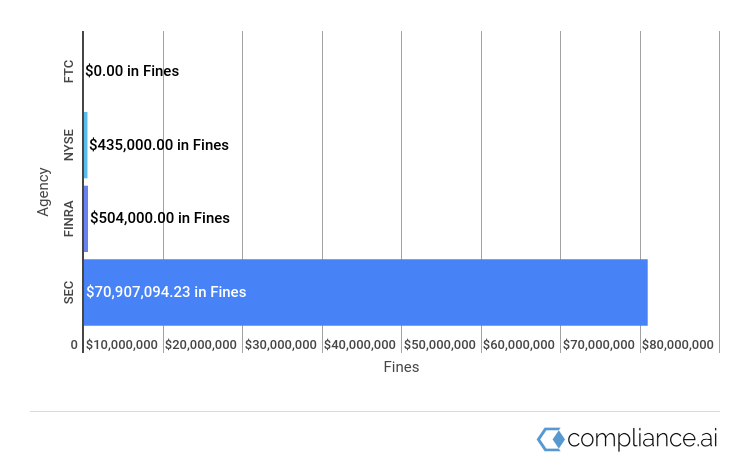Click the $80,000,000 tick label

(678, 345)
